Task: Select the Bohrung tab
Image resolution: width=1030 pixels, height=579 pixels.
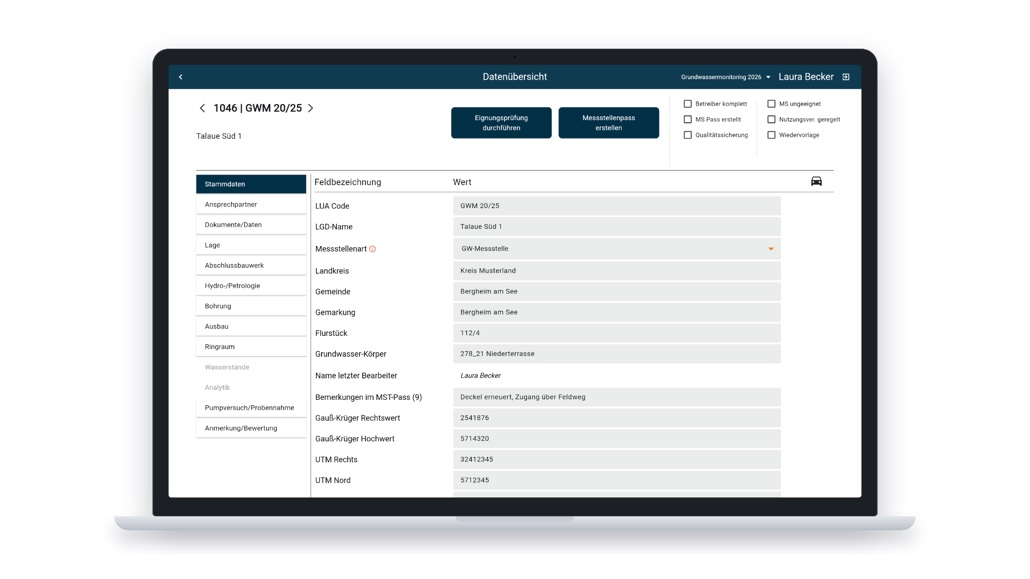Action: (251, 306)
